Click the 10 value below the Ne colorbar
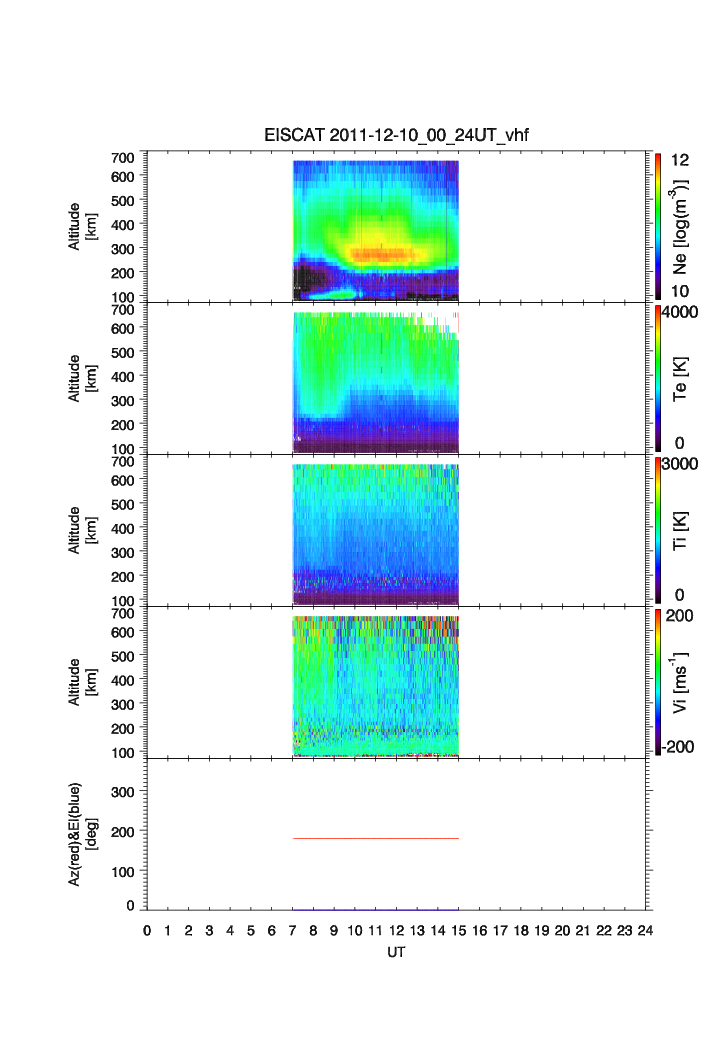This screenshot has width=708, height=1062. click(680, 291)
